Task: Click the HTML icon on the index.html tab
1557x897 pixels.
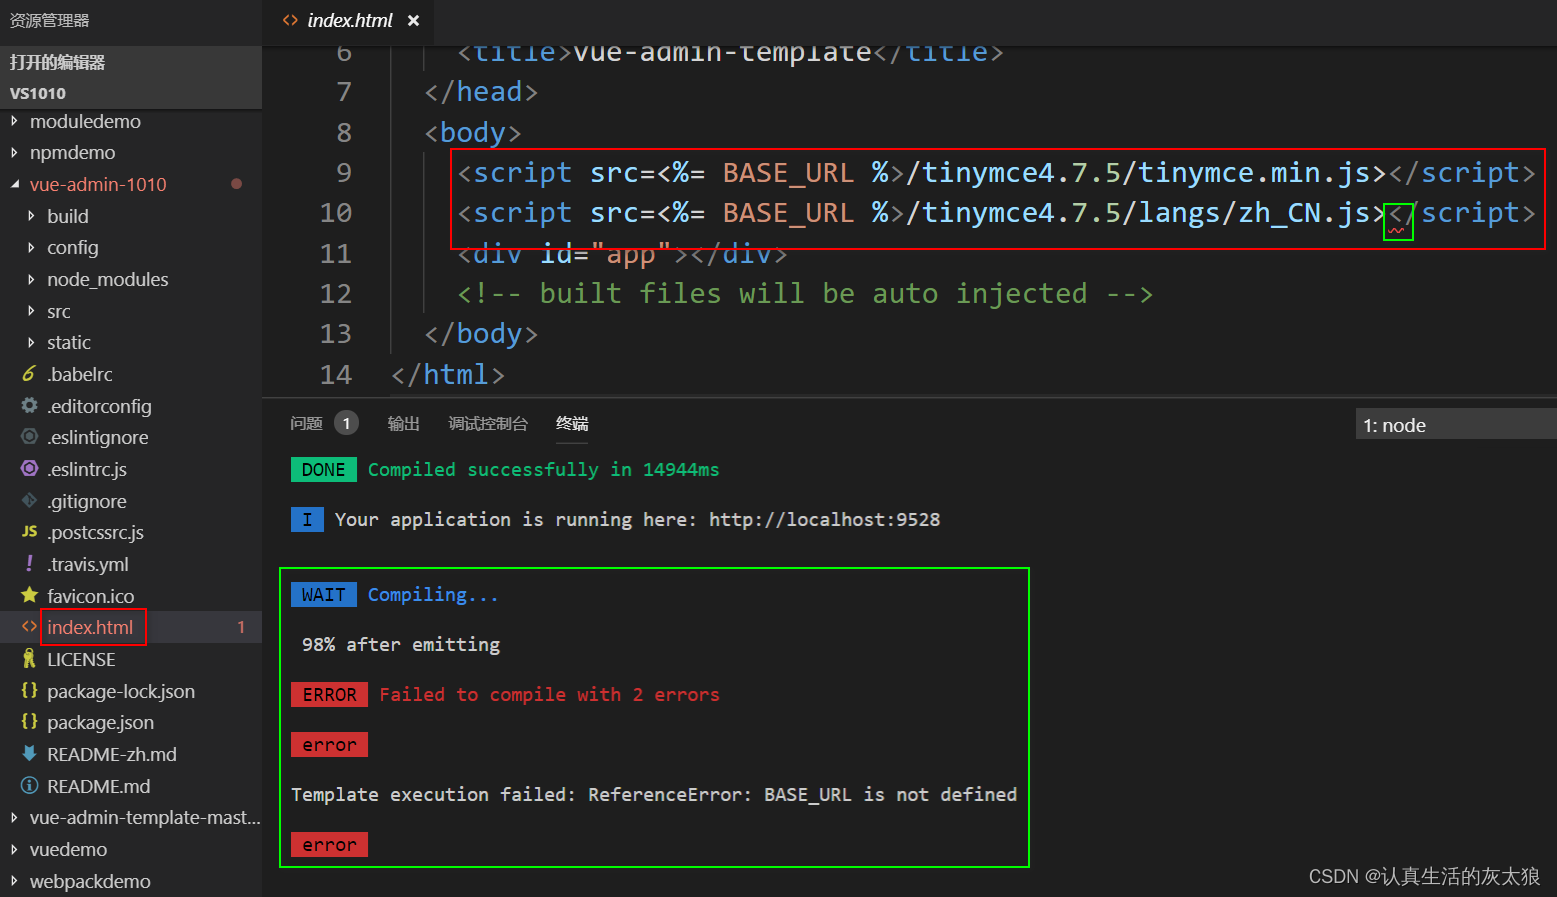Action: 290,21
